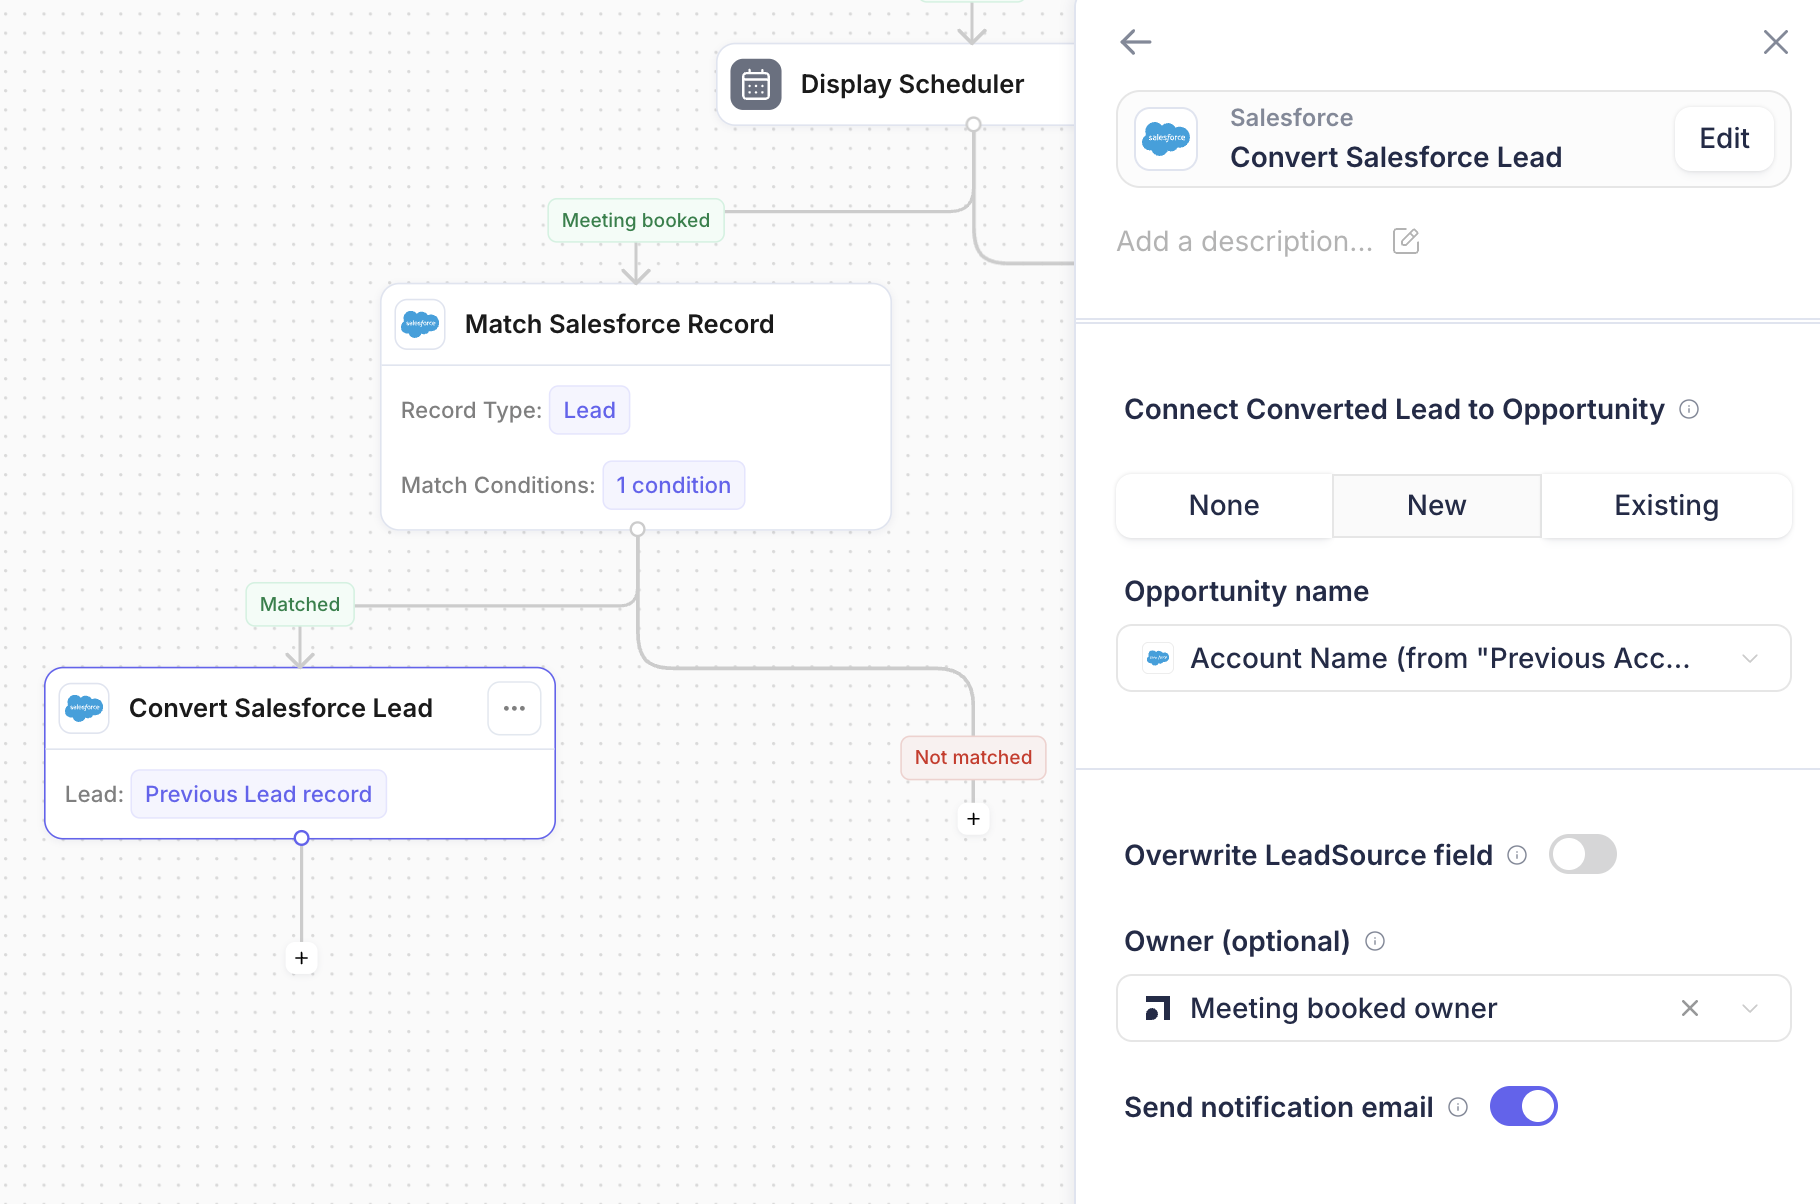Select the Match Salesforce Record node title
Viewport: 1820px width, 1204px height.
click(619, 324)
